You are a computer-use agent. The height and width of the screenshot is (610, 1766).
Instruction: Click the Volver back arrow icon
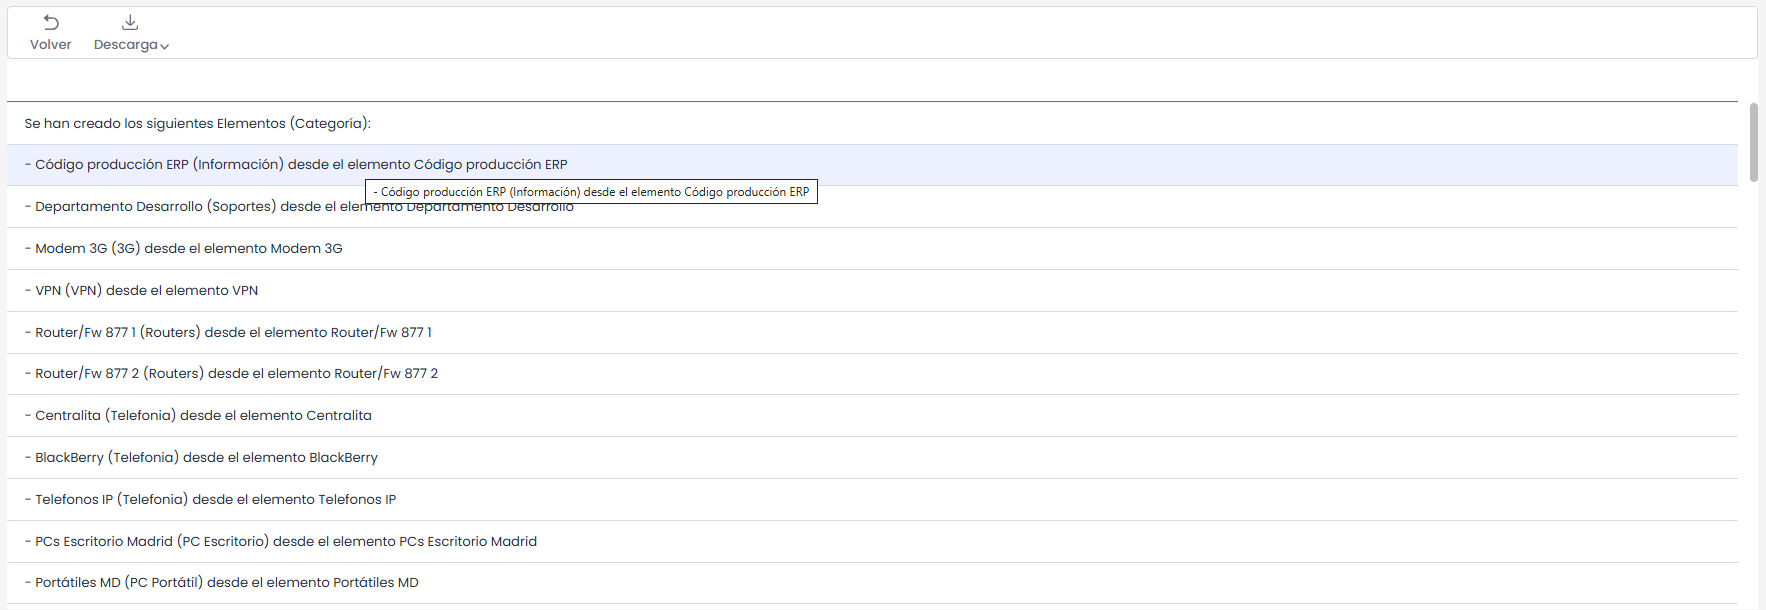(51, 23)
